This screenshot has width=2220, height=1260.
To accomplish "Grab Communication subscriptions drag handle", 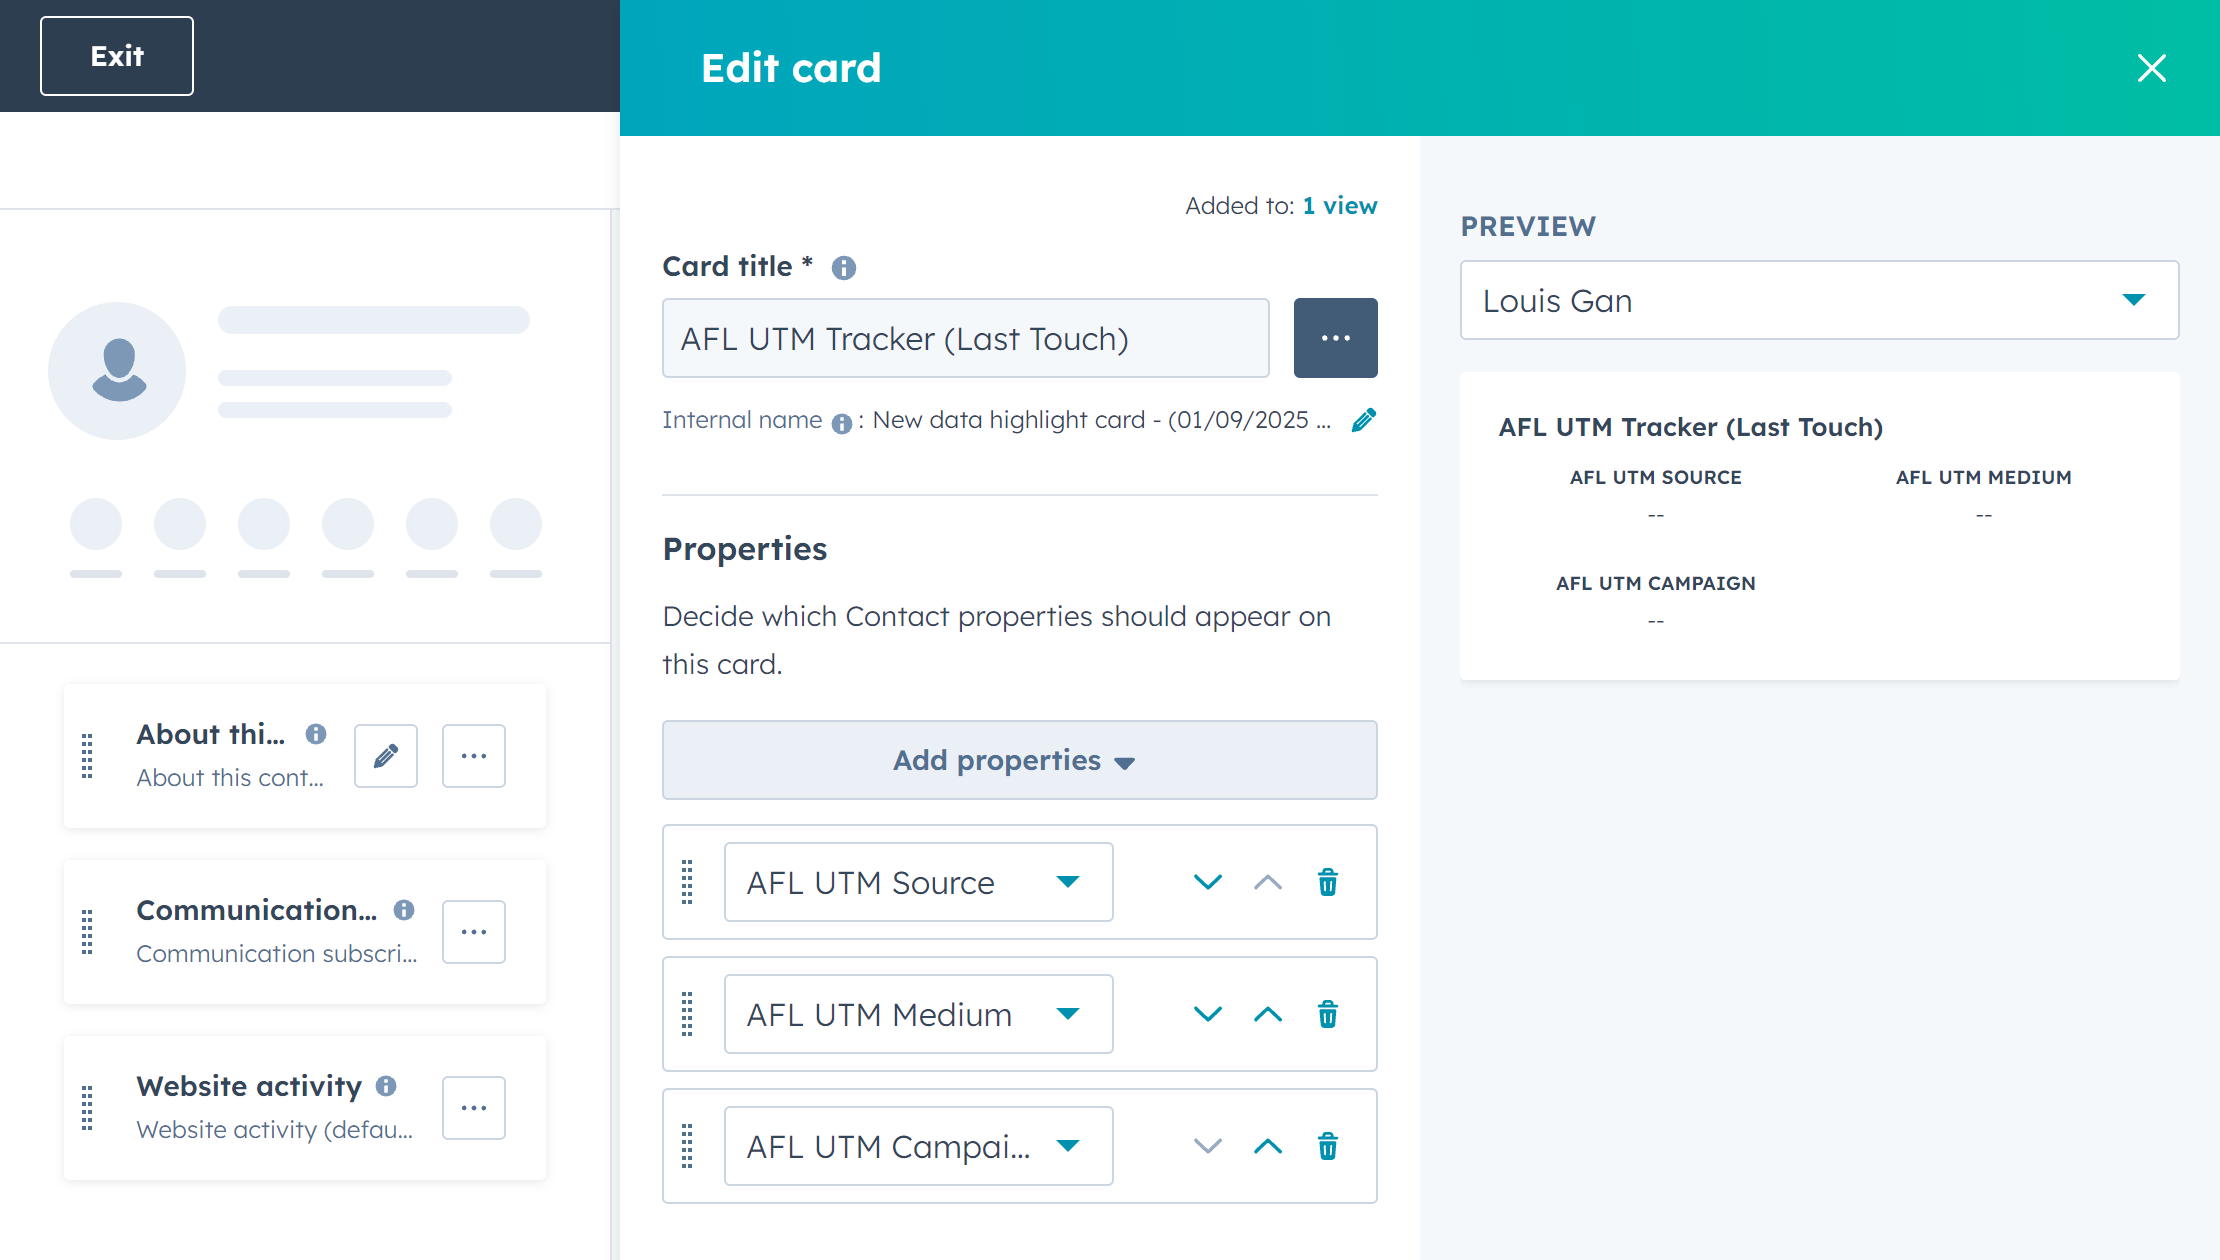I will (x=87, y=932).
